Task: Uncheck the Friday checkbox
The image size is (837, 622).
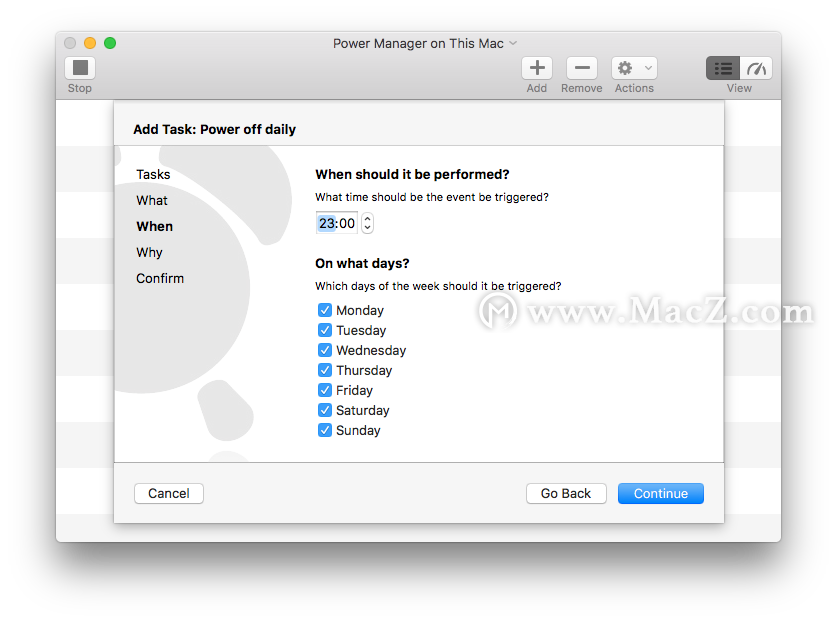Action: [x=325, y=390]
